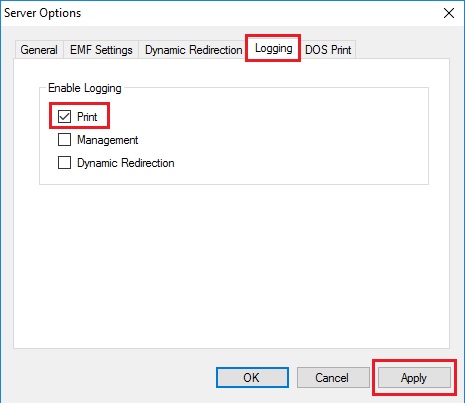The image size is (465, 407).
Task: Confirm with the OK button
Action: [252, 378]
